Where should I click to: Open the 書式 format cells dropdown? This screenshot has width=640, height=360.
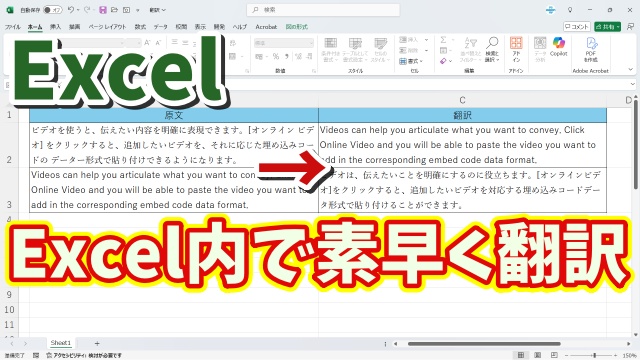pos(411,61)
